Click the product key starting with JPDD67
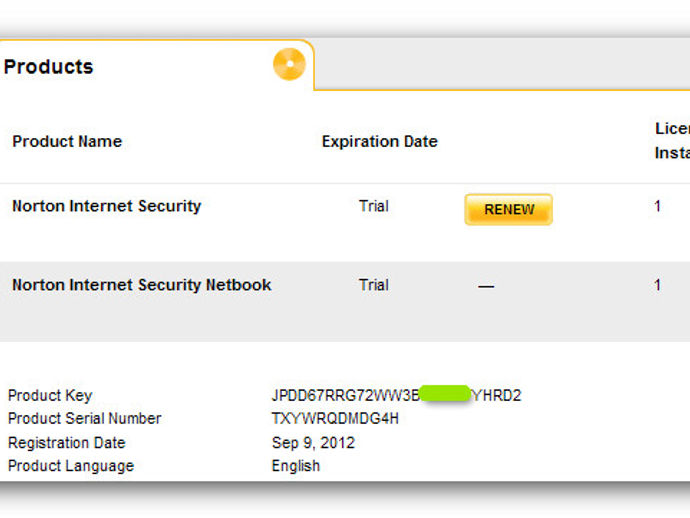 (x=396, y=395)
